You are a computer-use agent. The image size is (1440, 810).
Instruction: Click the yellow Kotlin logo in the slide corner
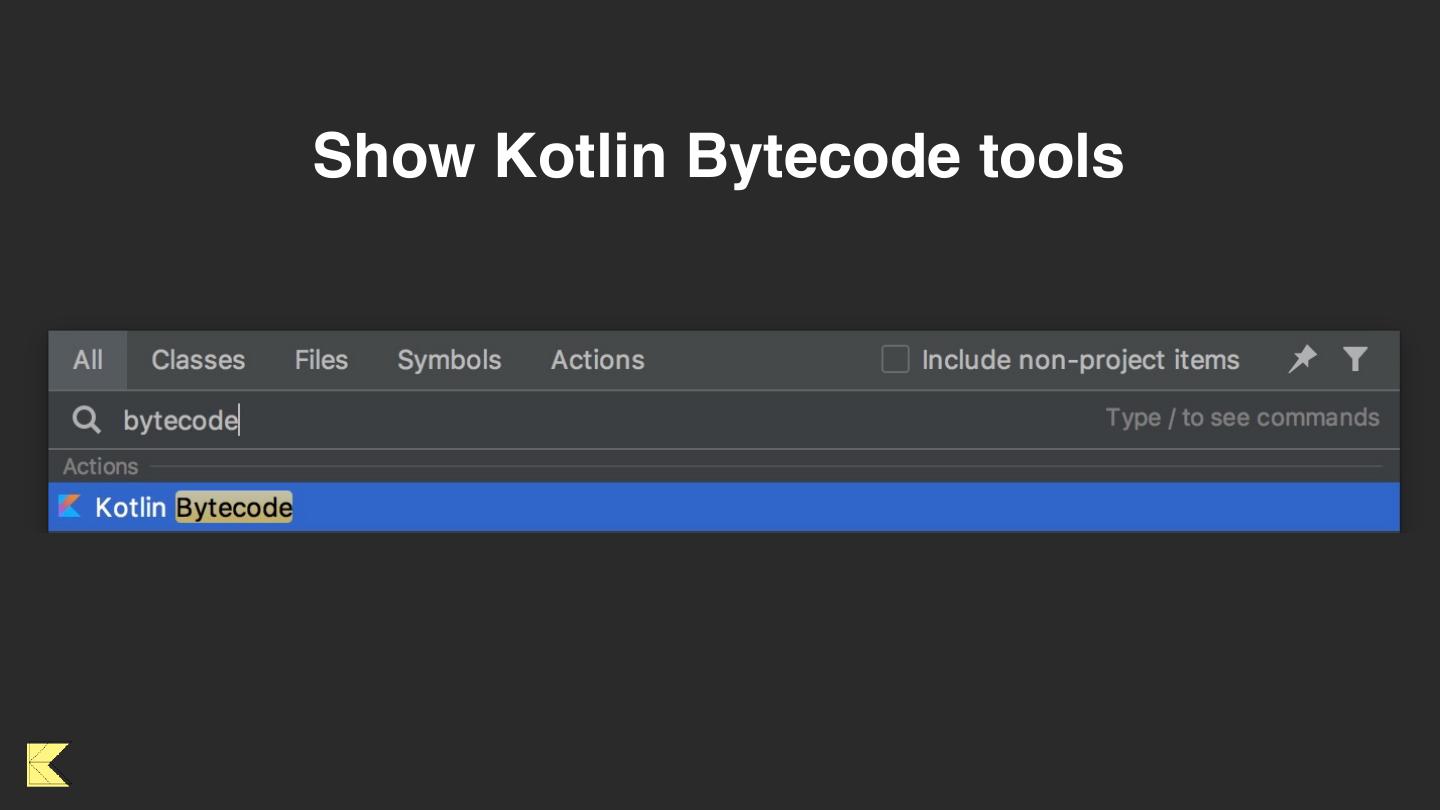(48, 765)
